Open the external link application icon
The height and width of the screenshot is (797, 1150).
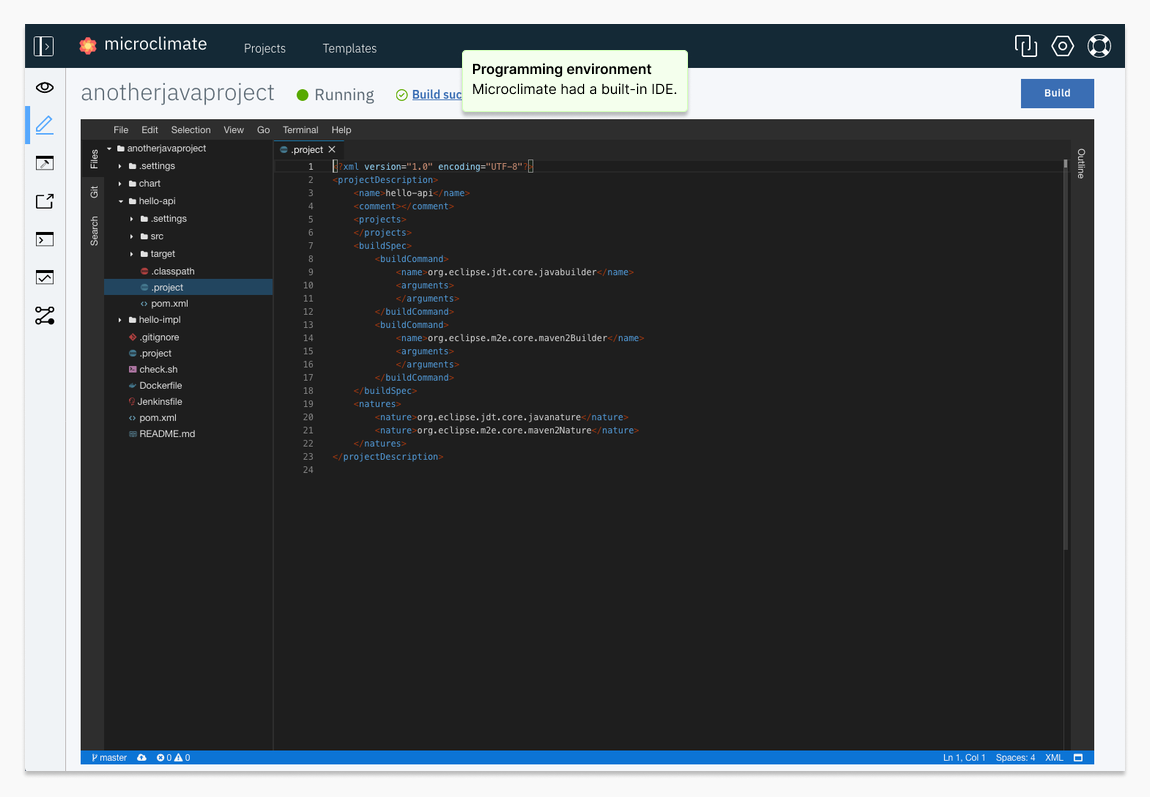click(44, 201)
